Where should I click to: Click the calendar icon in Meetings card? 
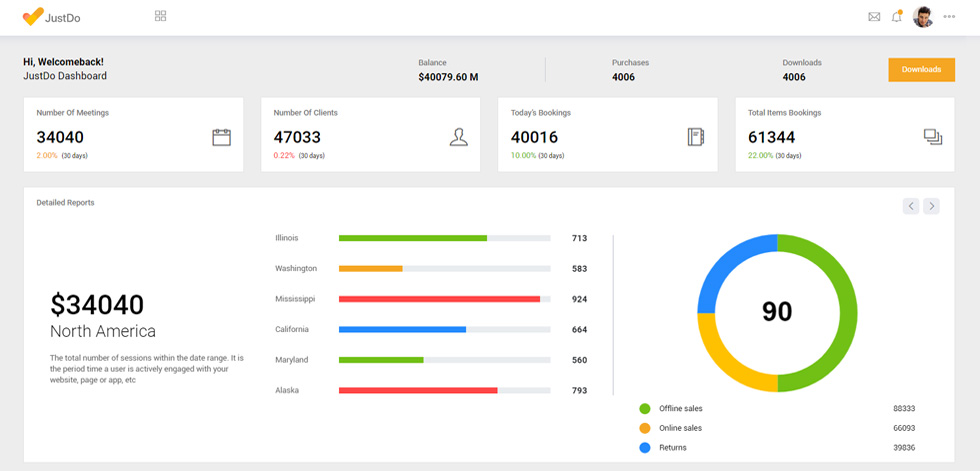tap(221, 137)
